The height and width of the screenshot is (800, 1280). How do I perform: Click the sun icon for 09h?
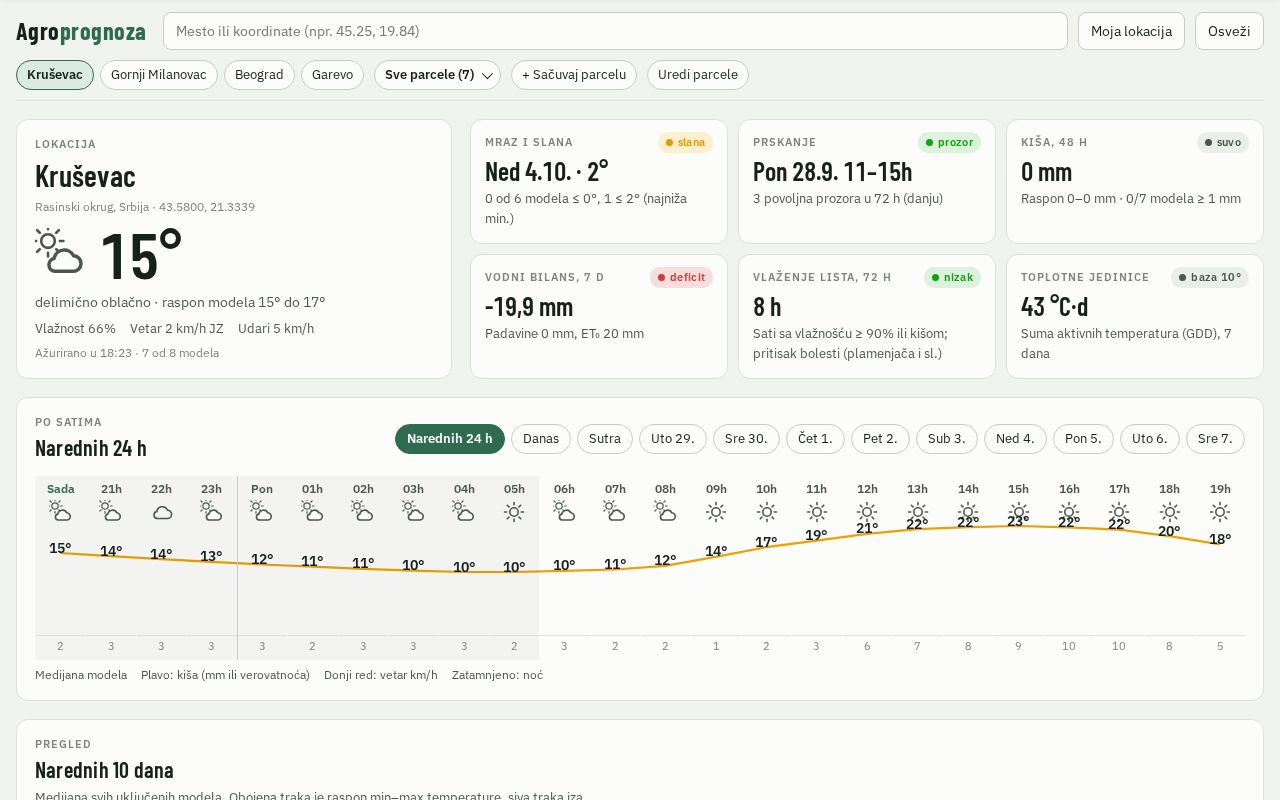[x=716, y=512]
